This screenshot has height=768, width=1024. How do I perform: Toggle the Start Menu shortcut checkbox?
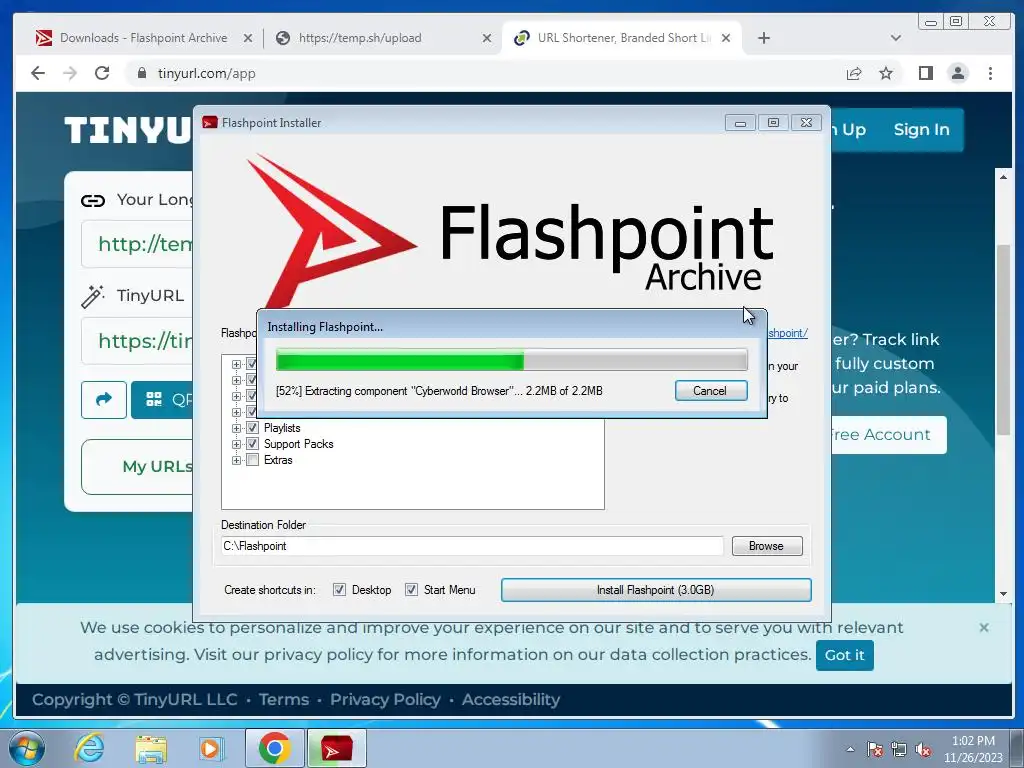411,590
